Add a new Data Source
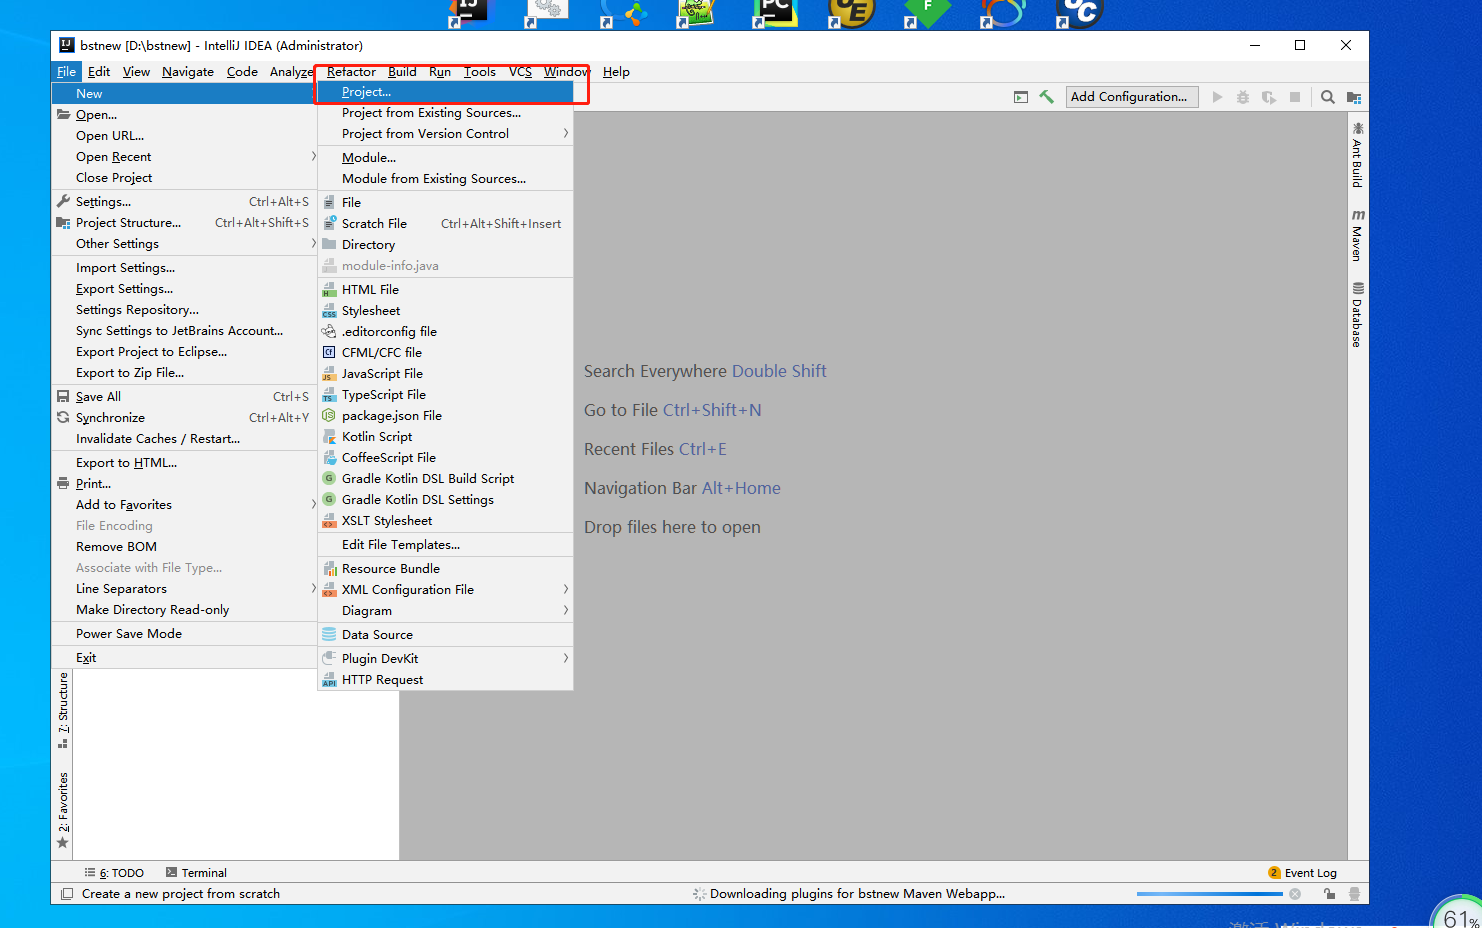1482x928 pixels. coord(445,635)
